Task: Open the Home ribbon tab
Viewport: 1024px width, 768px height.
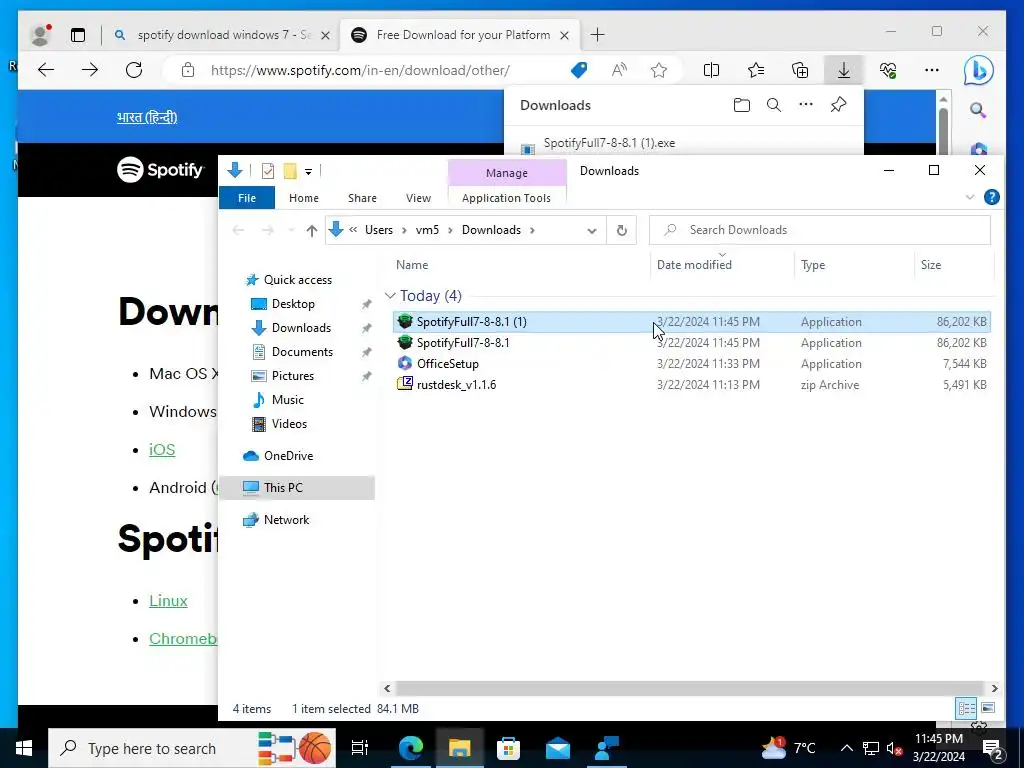Action: (x=304, y=198)
